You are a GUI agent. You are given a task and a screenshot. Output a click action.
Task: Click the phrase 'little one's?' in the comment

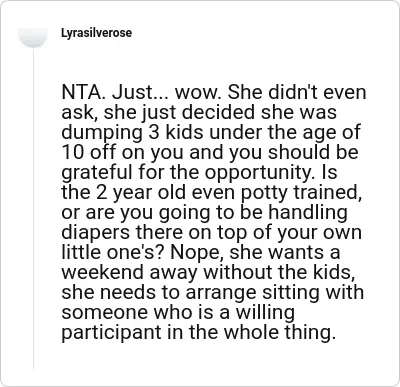point(113,252)
